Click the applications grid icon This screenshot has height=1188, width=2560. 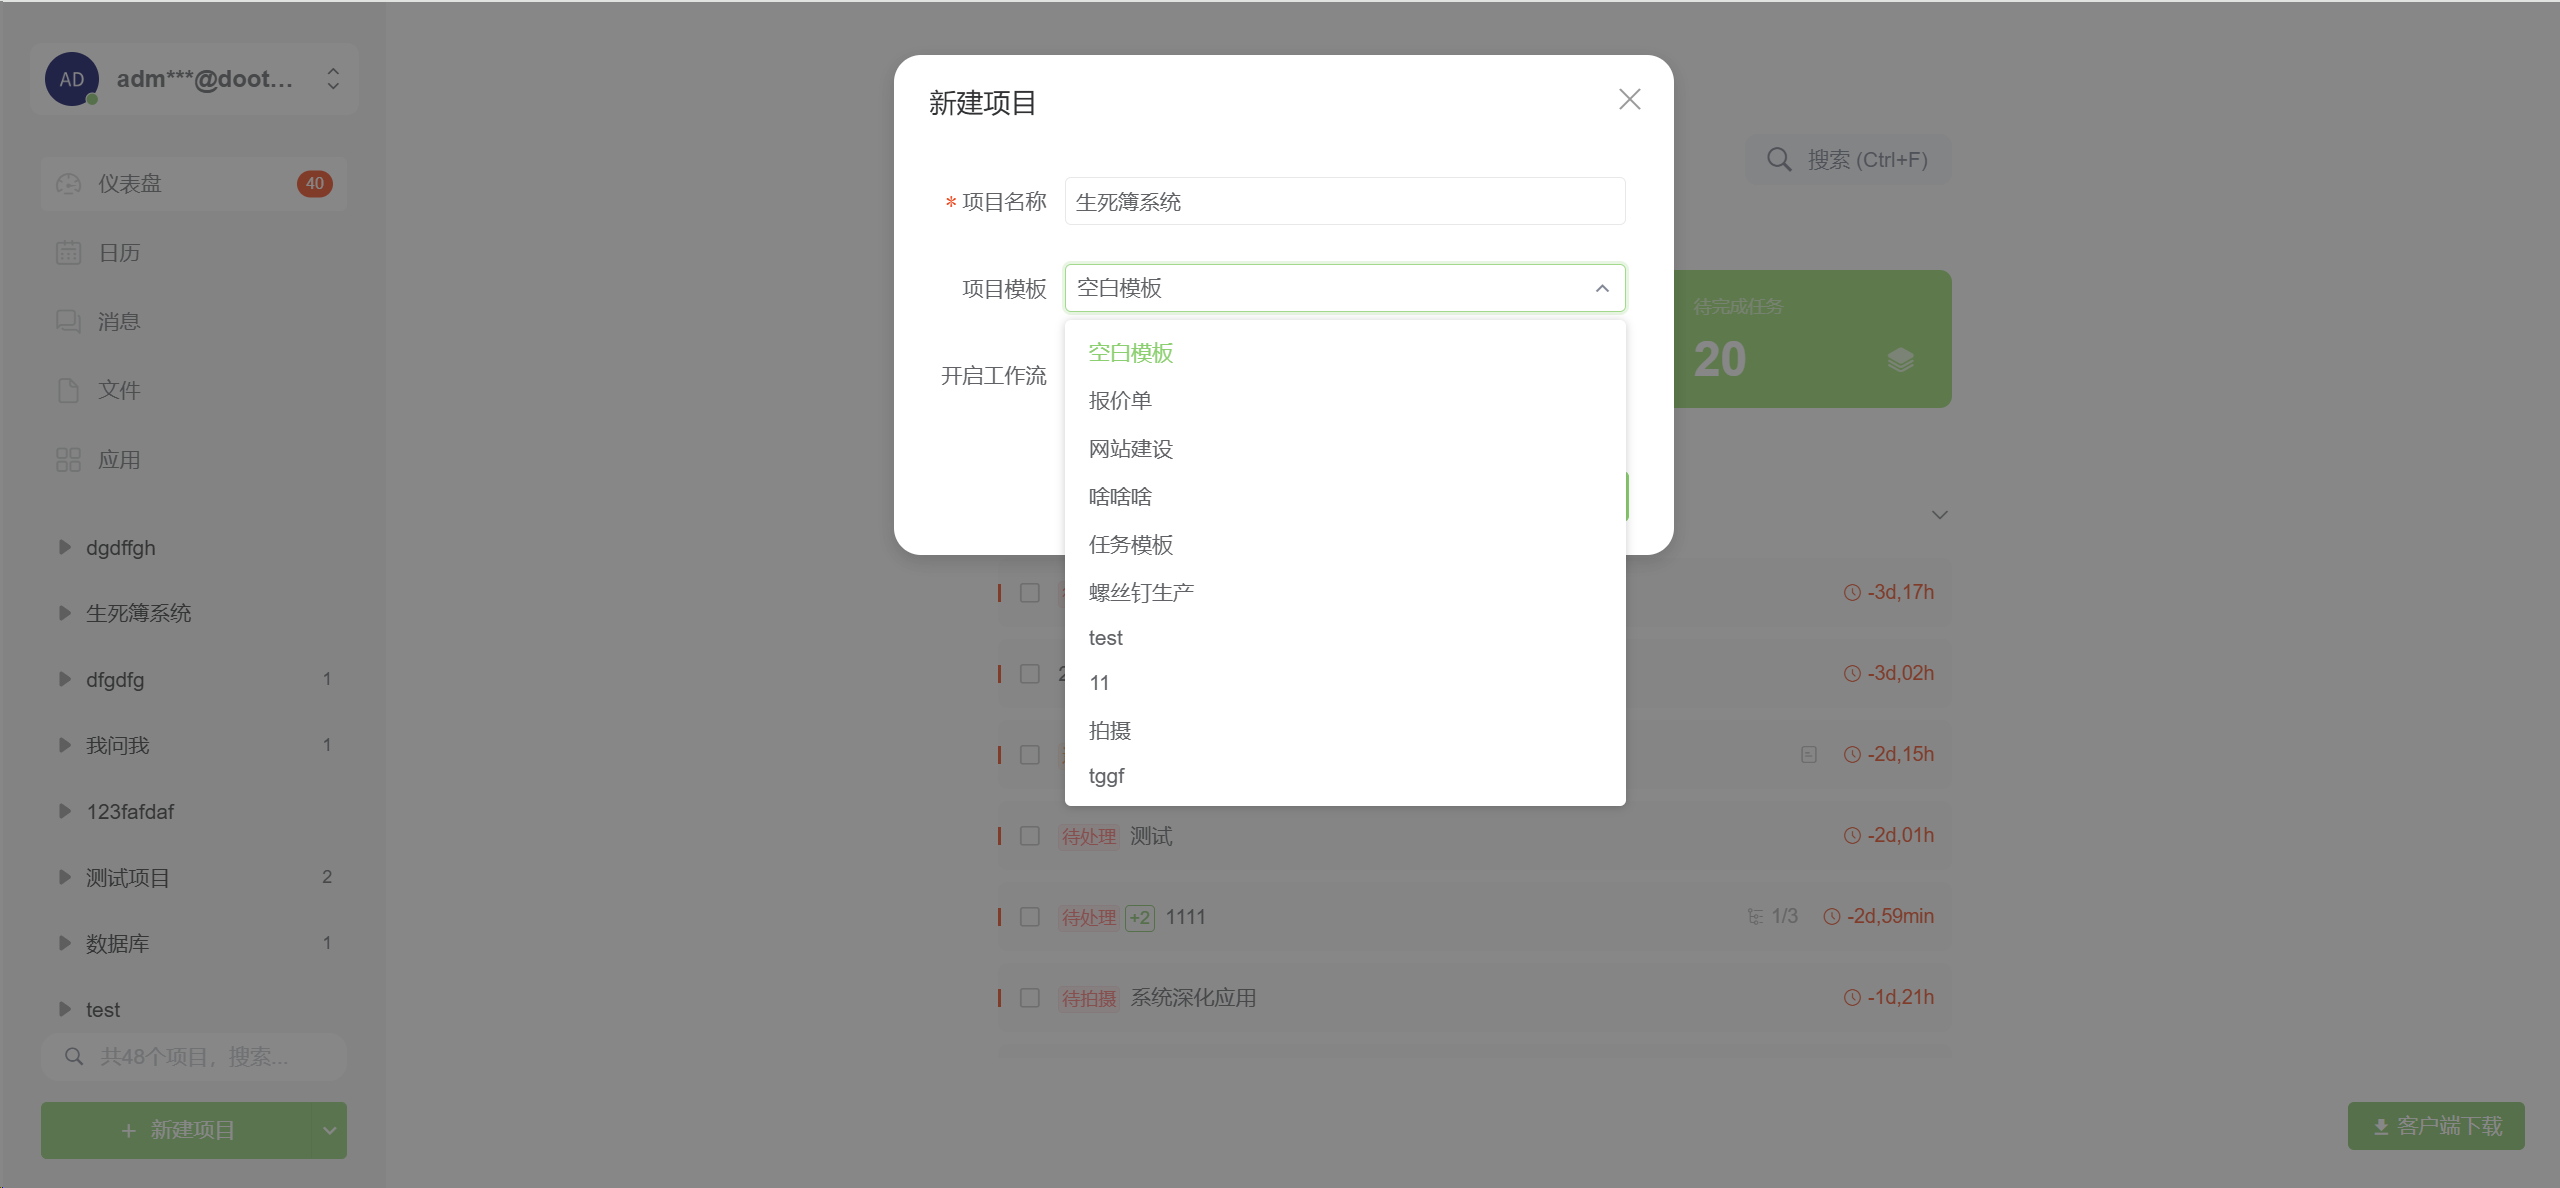point(68,460)
